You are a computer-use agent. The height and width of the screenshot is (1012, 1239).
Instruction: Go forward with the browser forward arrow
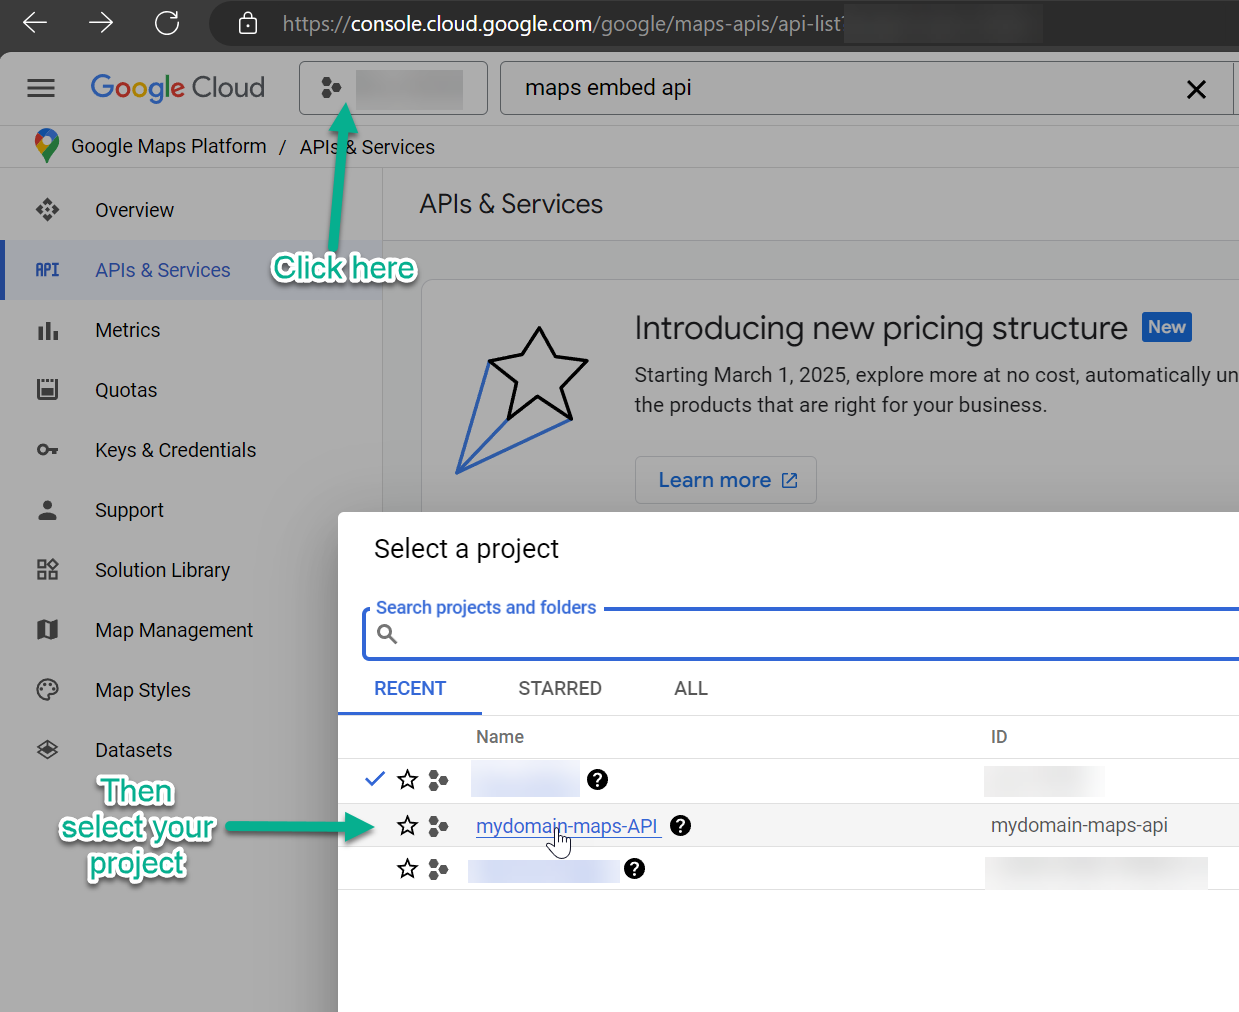101,23
